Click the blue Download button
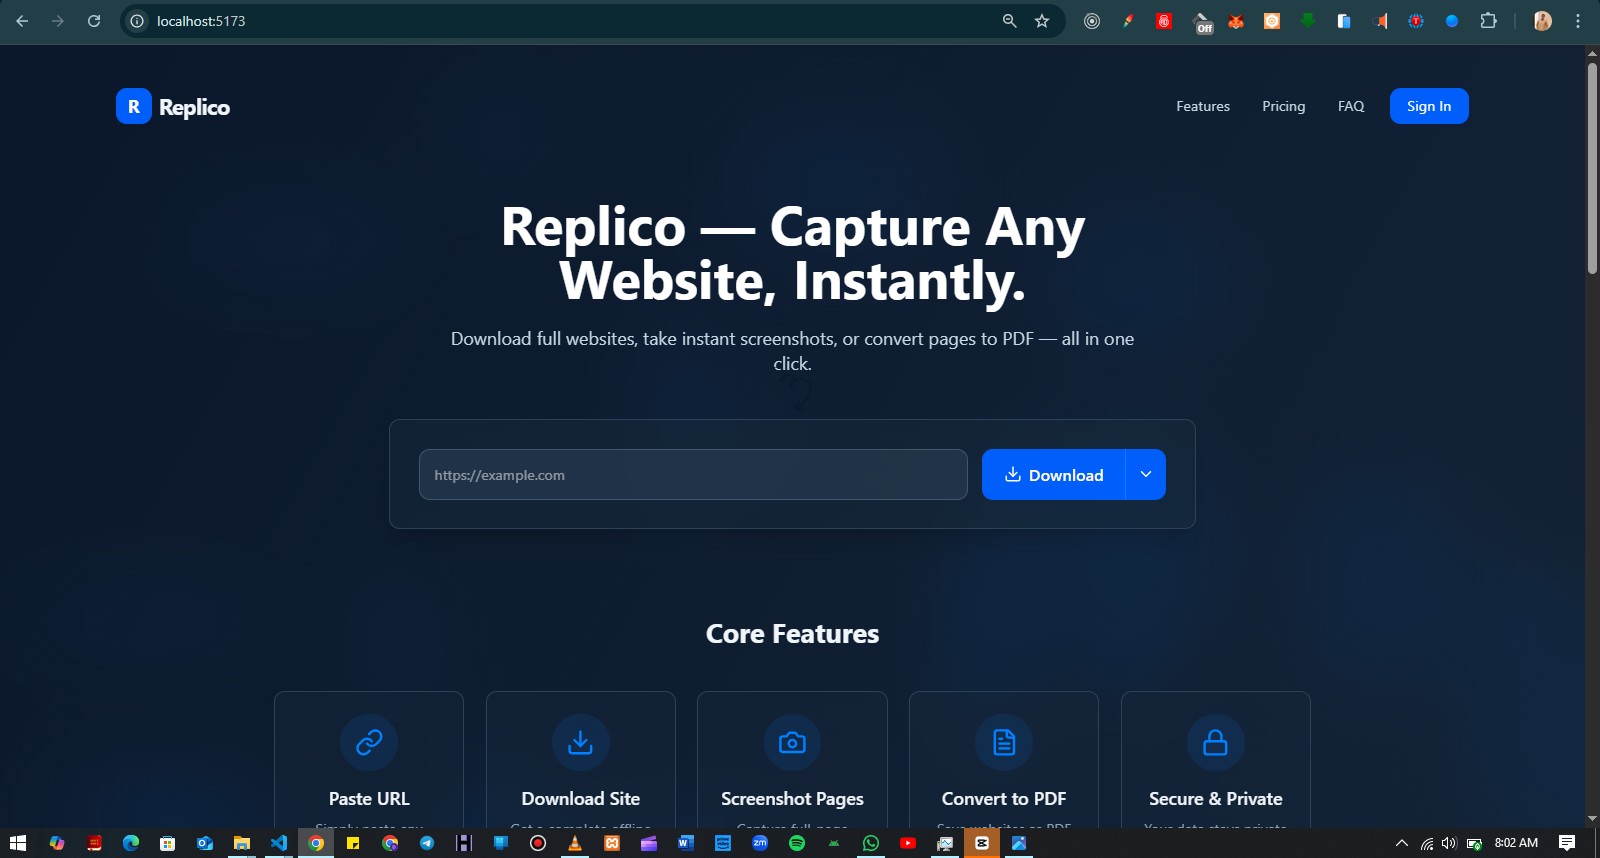 (1054, 474)
